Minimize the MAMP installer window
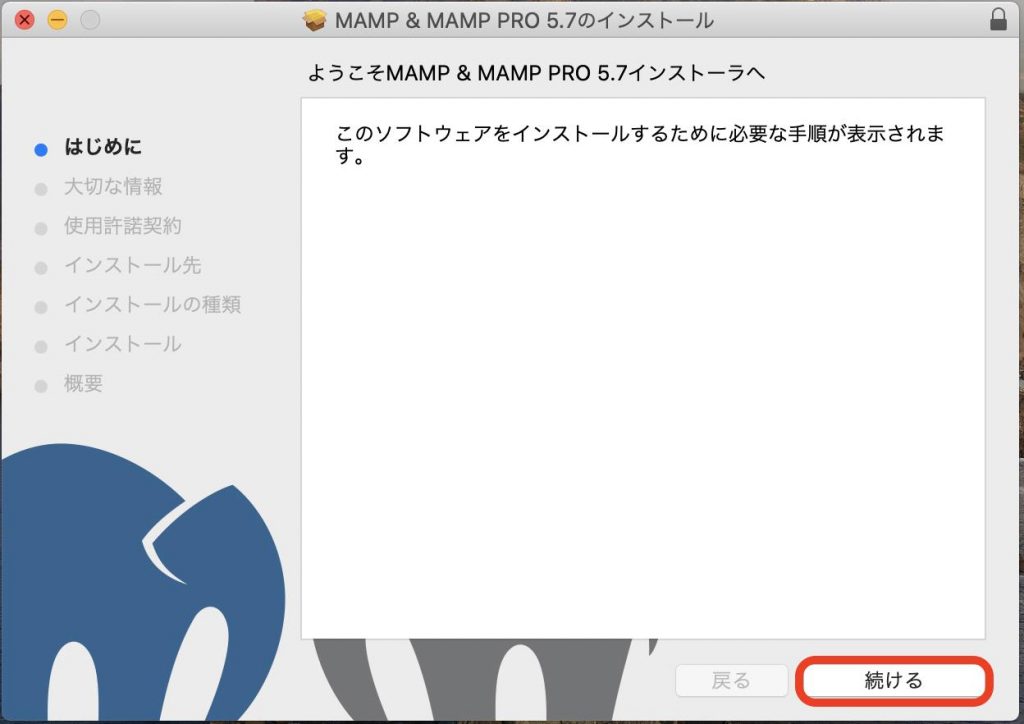 pos(57,20)
